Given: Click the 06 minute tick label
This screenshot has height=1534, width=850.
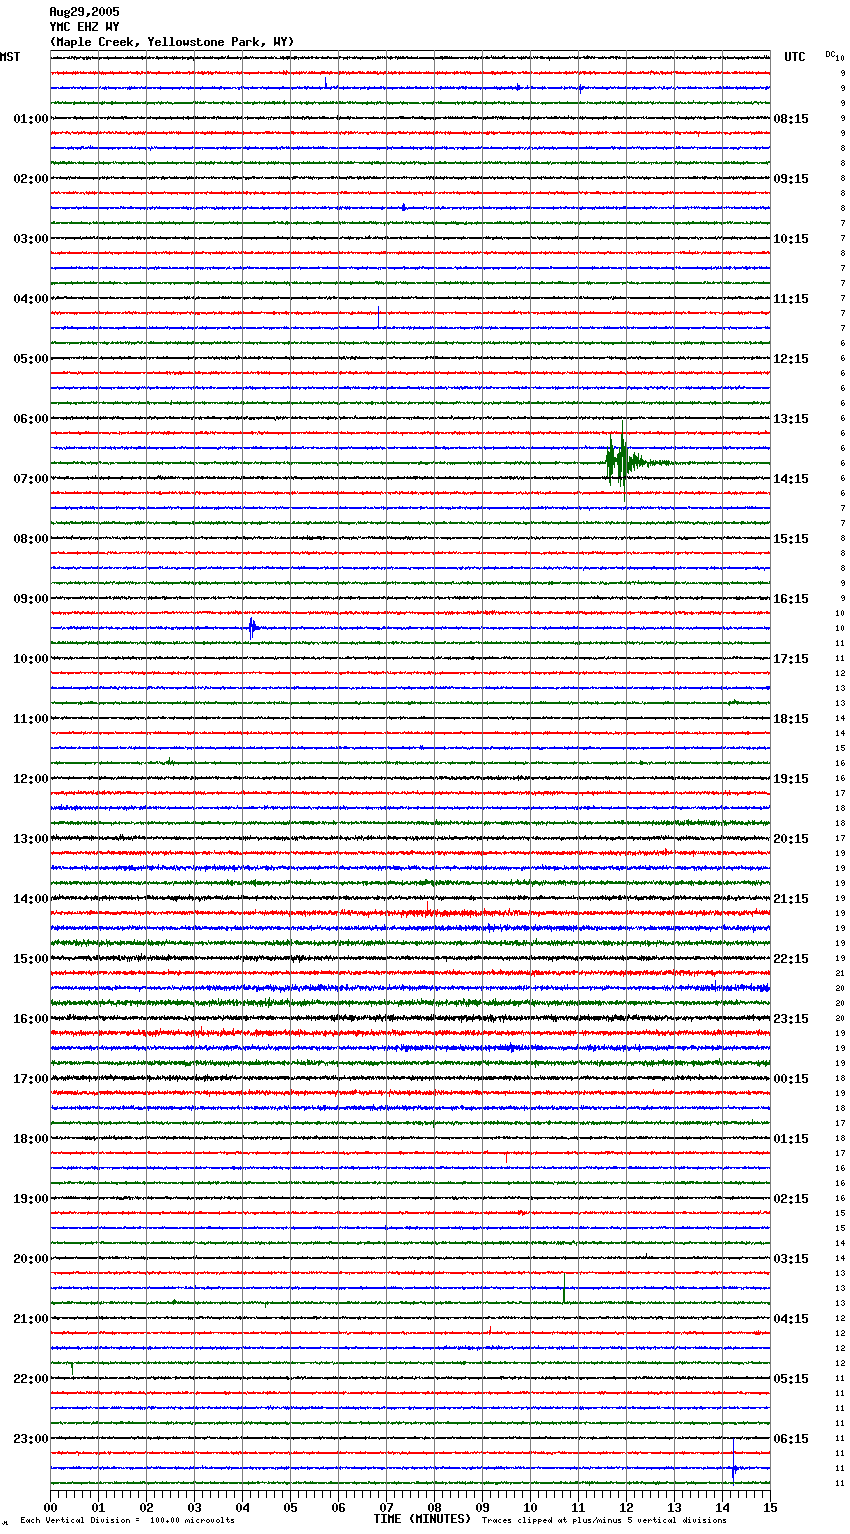Looking at the screenshot, I should pyautogui.click(x=338, y=1507).
